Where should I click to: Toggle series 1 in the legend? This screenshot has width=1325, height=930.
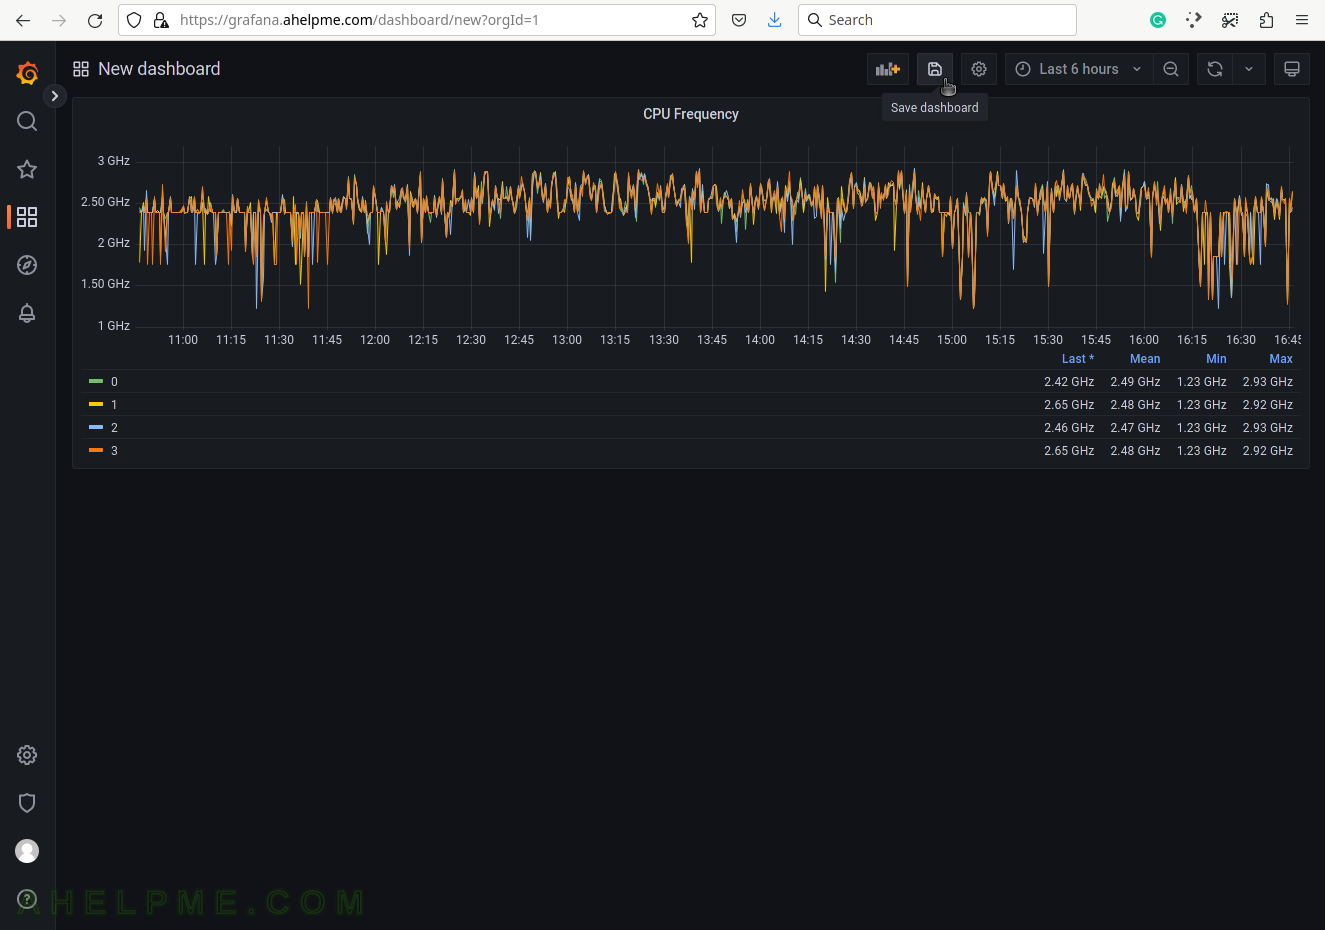tap(114, 405)
